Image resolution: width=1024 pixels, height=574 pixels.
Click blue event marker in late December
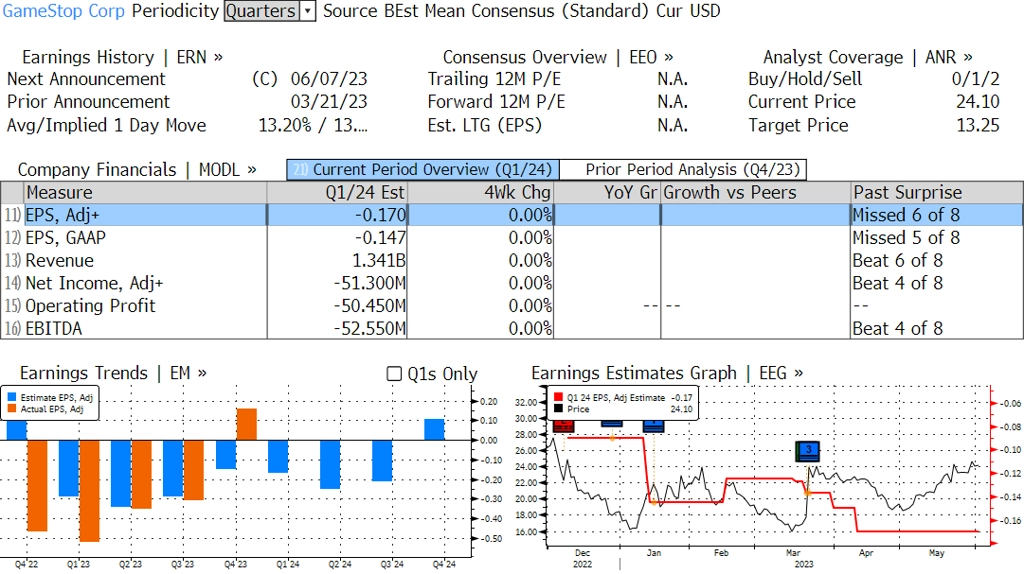tap(611, 424)
